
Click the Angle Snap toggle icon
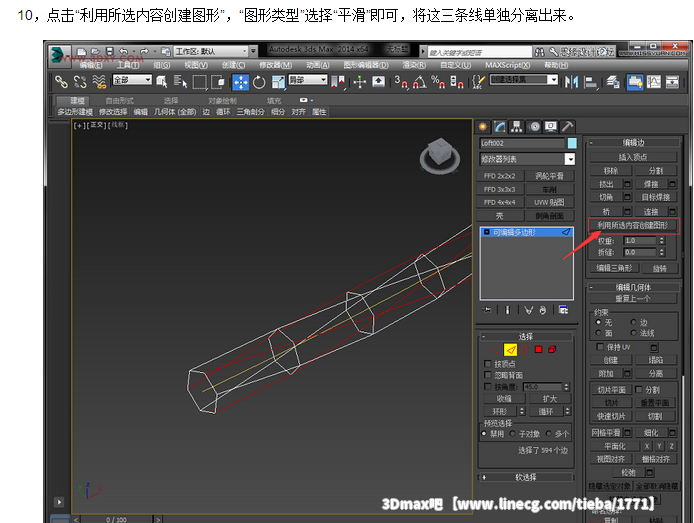(x=419, y=82)
